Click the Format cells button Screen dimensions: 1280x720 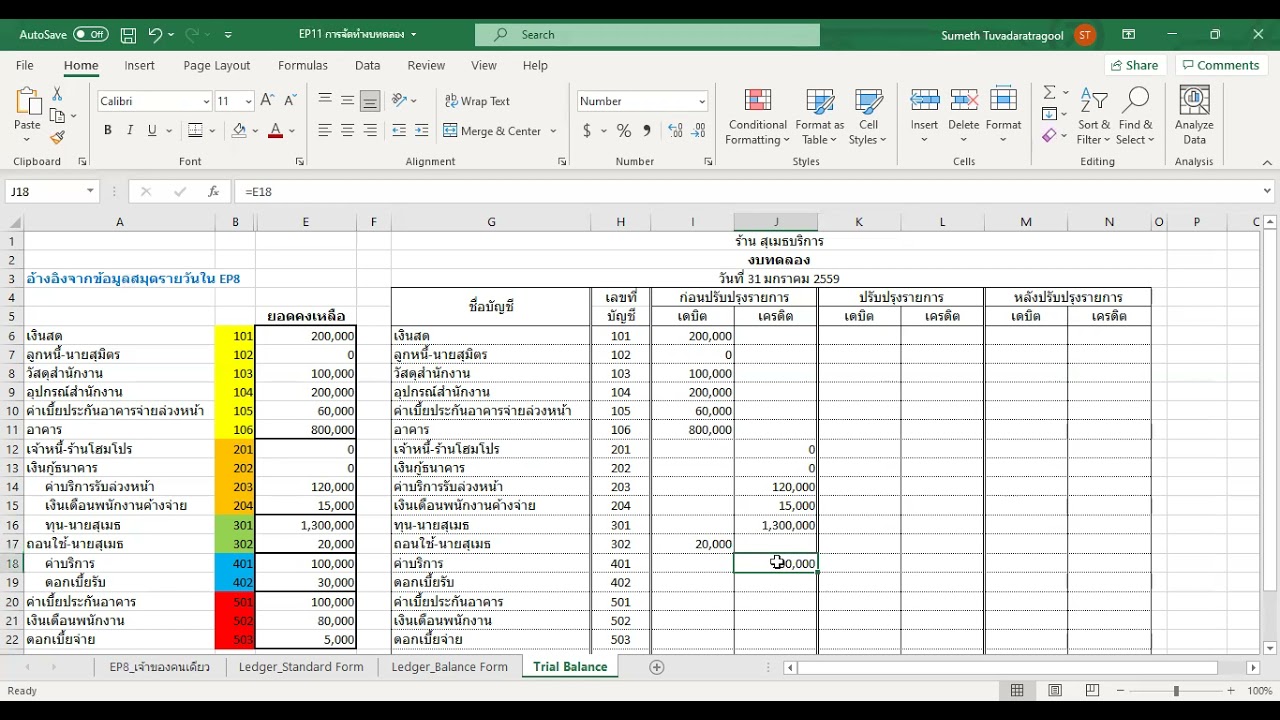tap(1003, 117)
